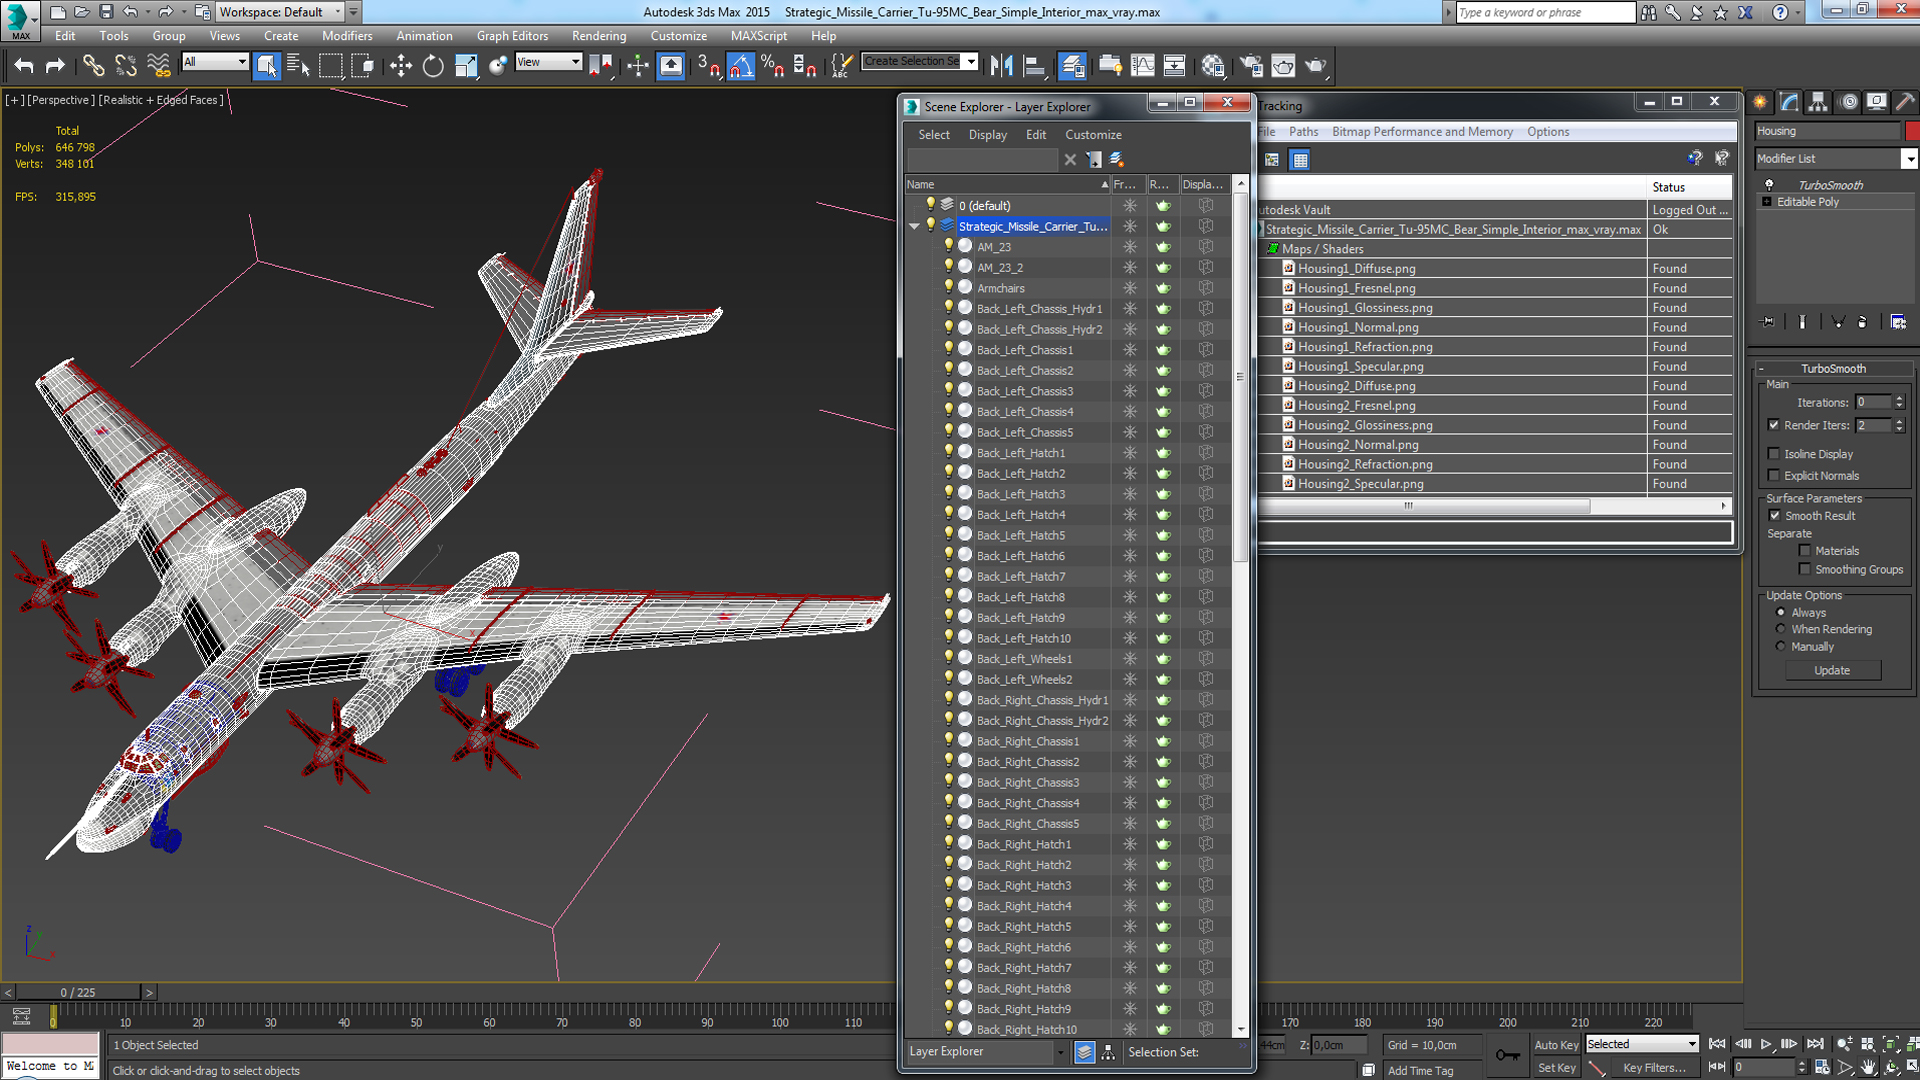Open Asset Tracking Paths menu

(1303, 132)
